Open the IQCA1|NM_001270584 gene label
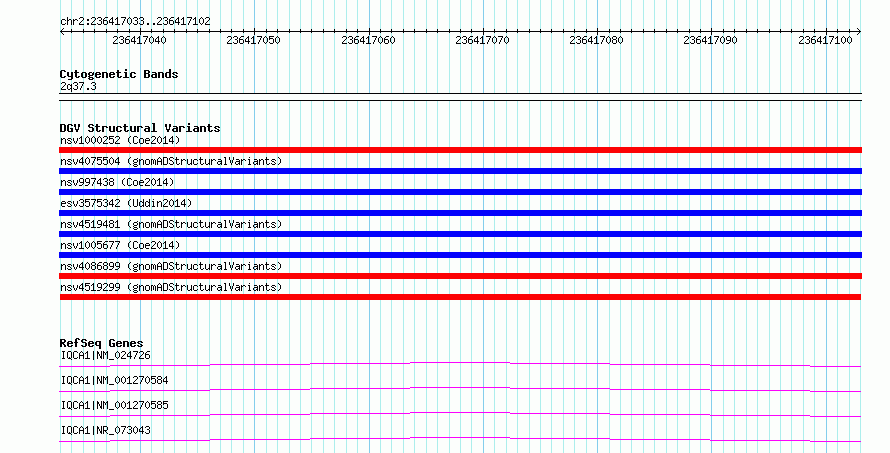890x453 pixels. pyautogui.click(x=114, y=380)
